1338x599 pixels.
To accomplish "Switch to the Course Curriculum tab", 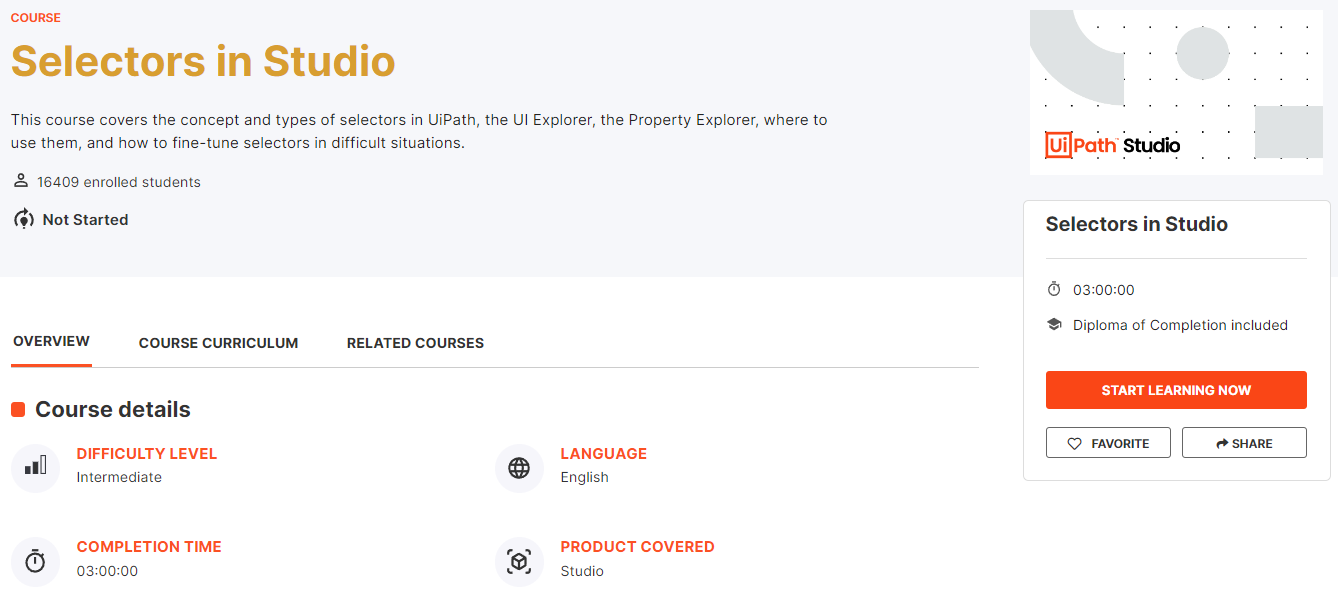I will pos(218,343).
